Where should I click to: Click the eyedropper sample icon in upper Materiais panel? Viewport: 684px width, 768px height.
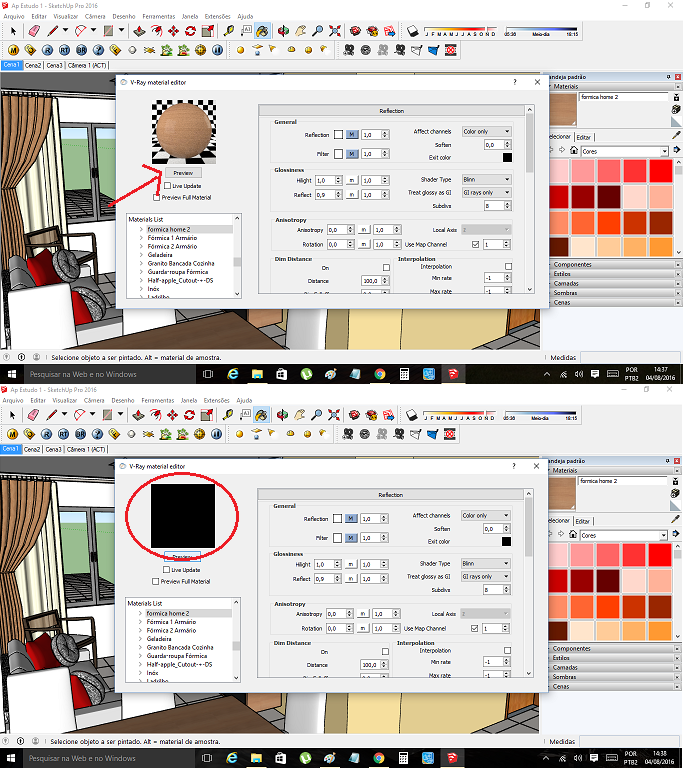(x=677, y=135)
